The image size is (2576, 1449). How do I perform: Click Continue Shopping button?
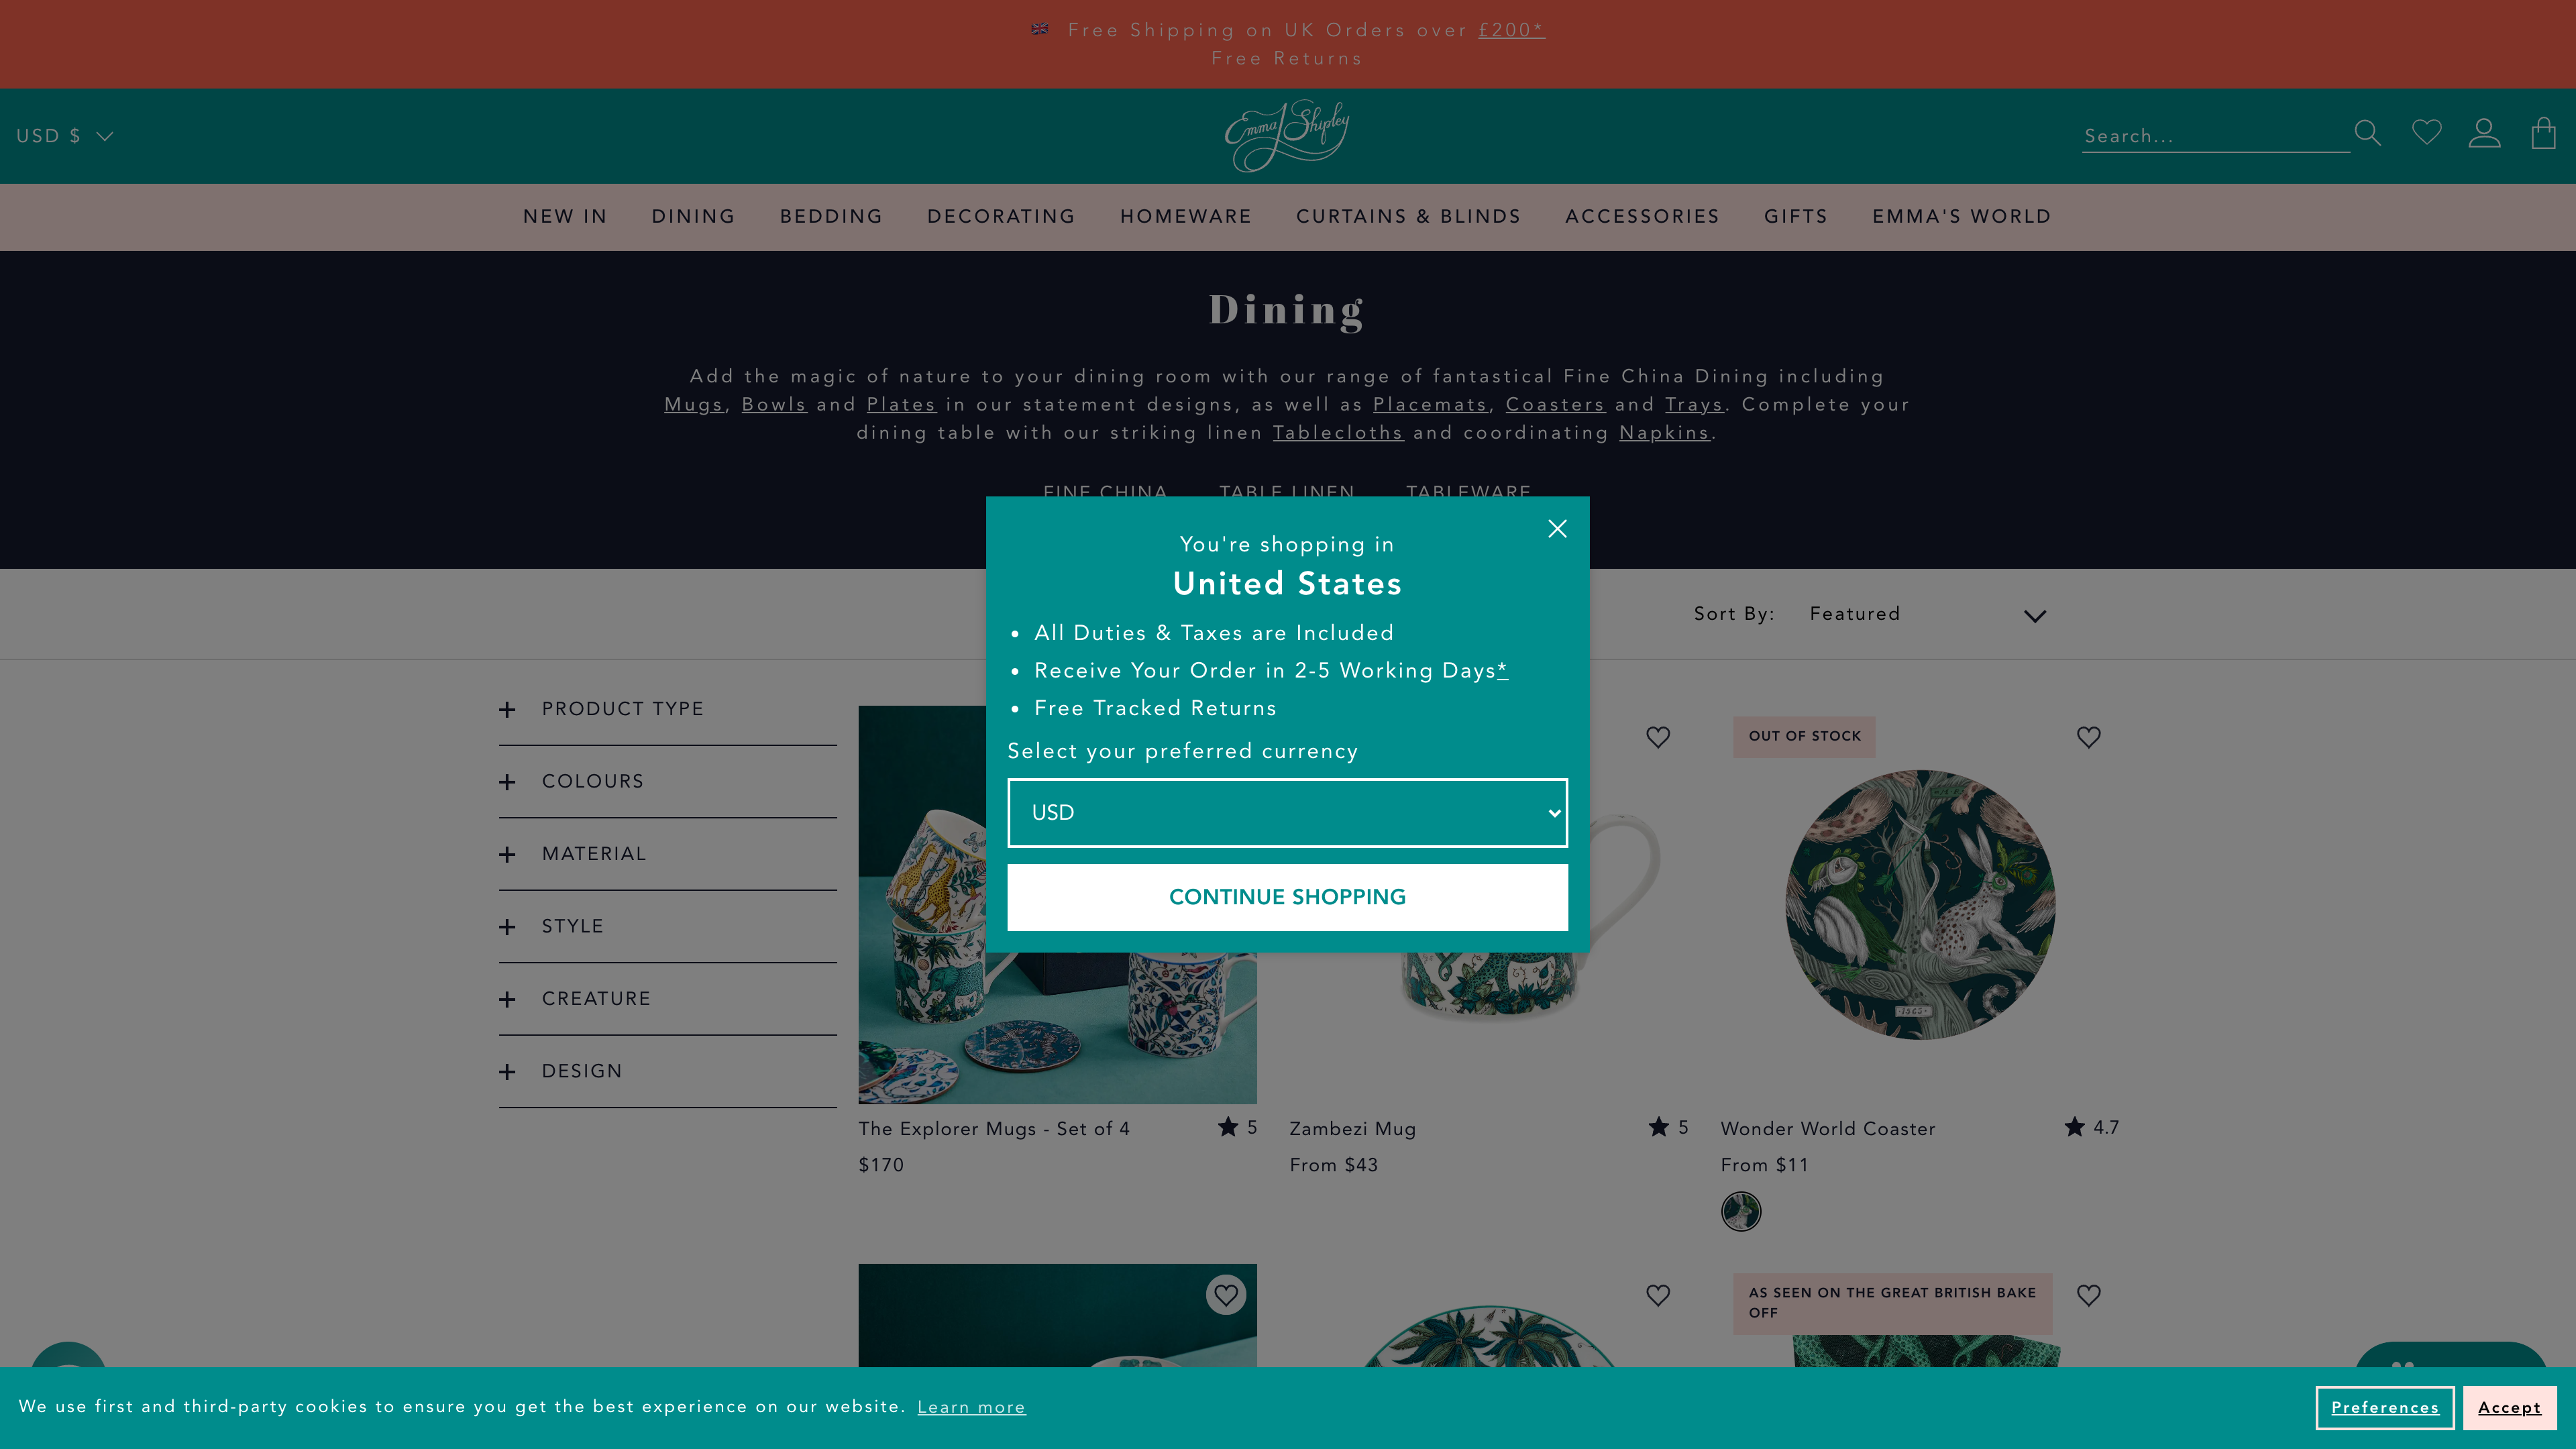tap(1287, 897)
